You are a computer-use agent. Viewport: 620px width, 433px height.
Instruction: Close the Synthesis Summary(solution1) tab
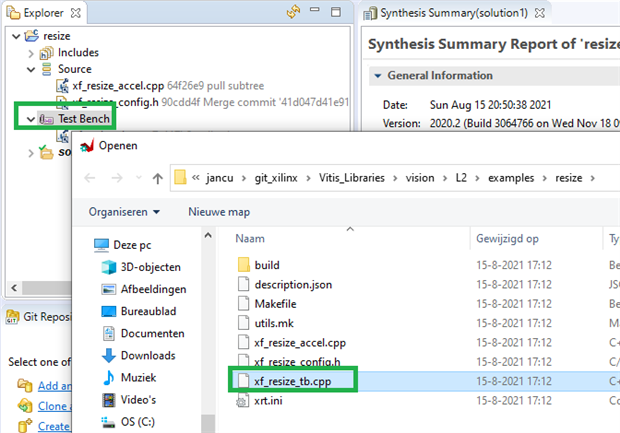pos(540,13)
